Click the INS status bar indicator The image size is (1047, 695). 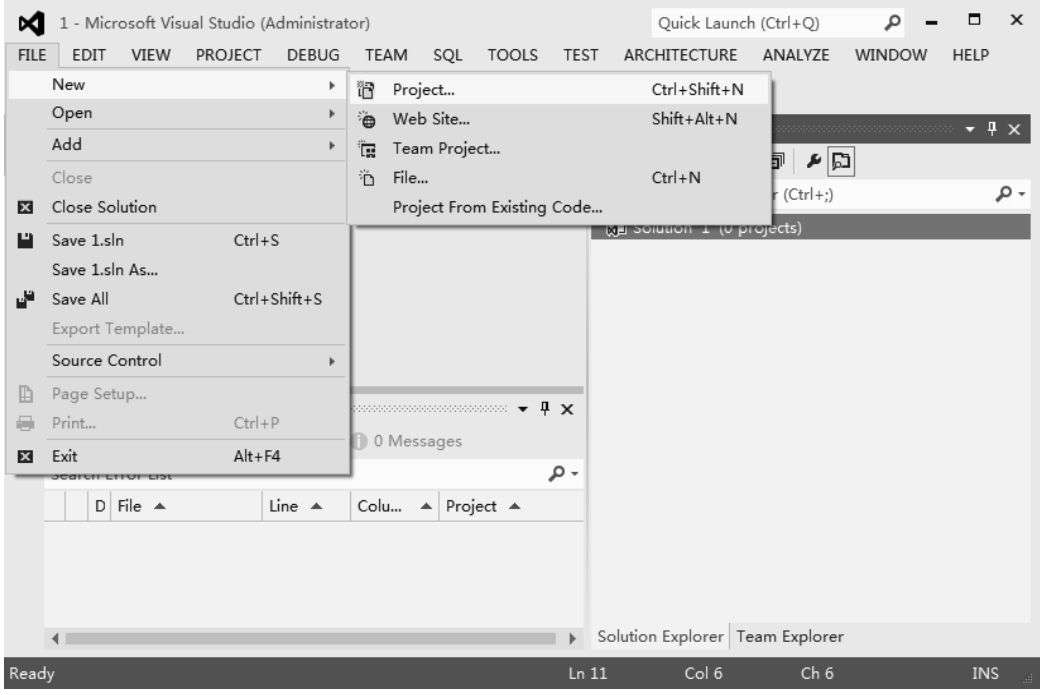tap(985, 674)
